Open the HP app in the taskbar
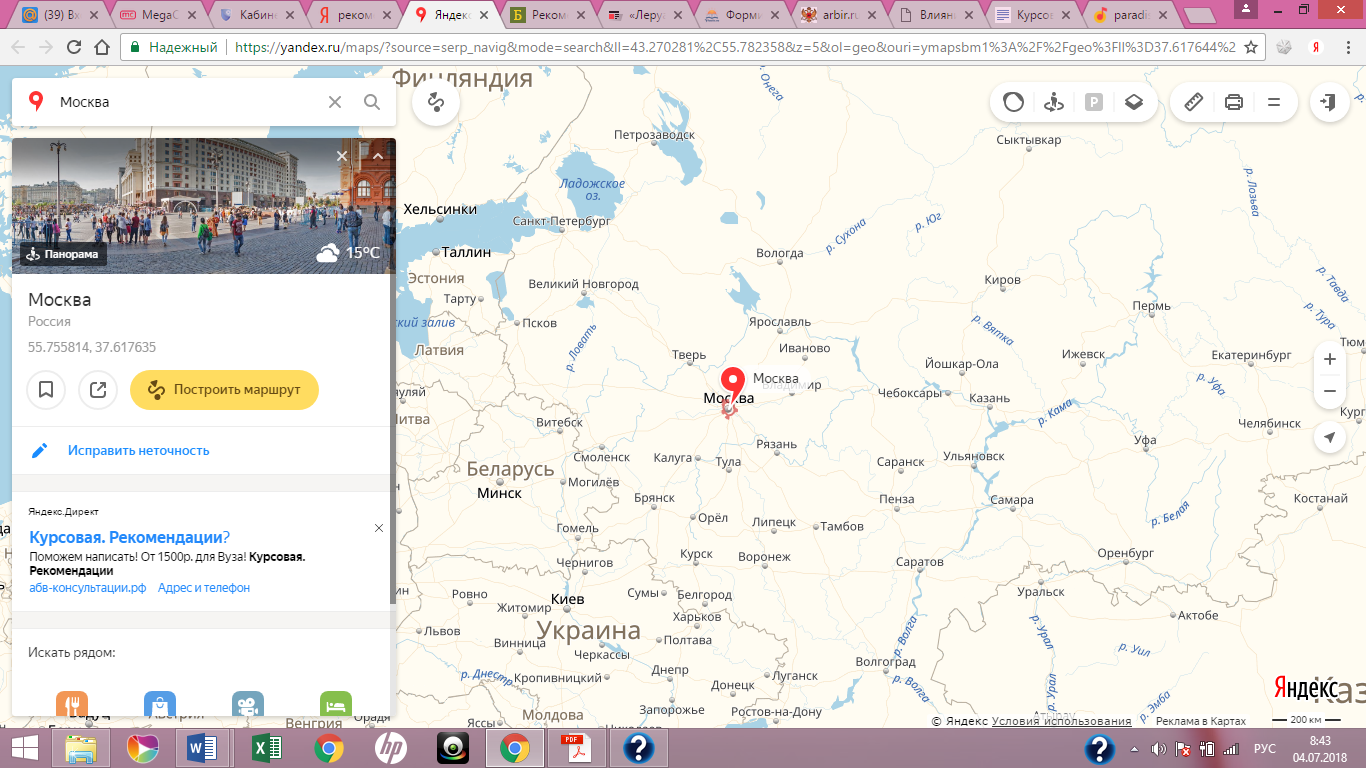Image resolution: width=1366 pixels, height=768 pixels. [390, 748]
